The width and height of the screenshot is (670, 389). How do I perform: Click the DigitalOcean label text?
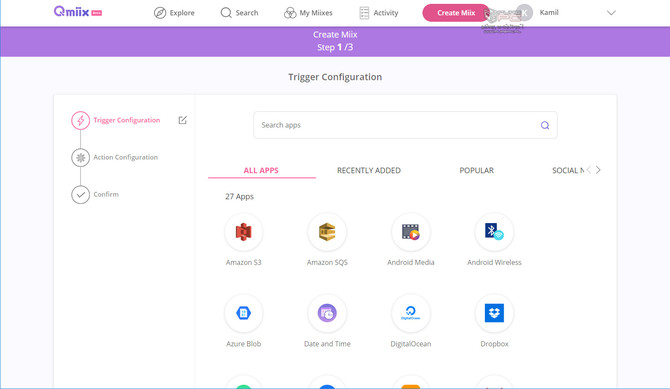[x=411, y=344]
